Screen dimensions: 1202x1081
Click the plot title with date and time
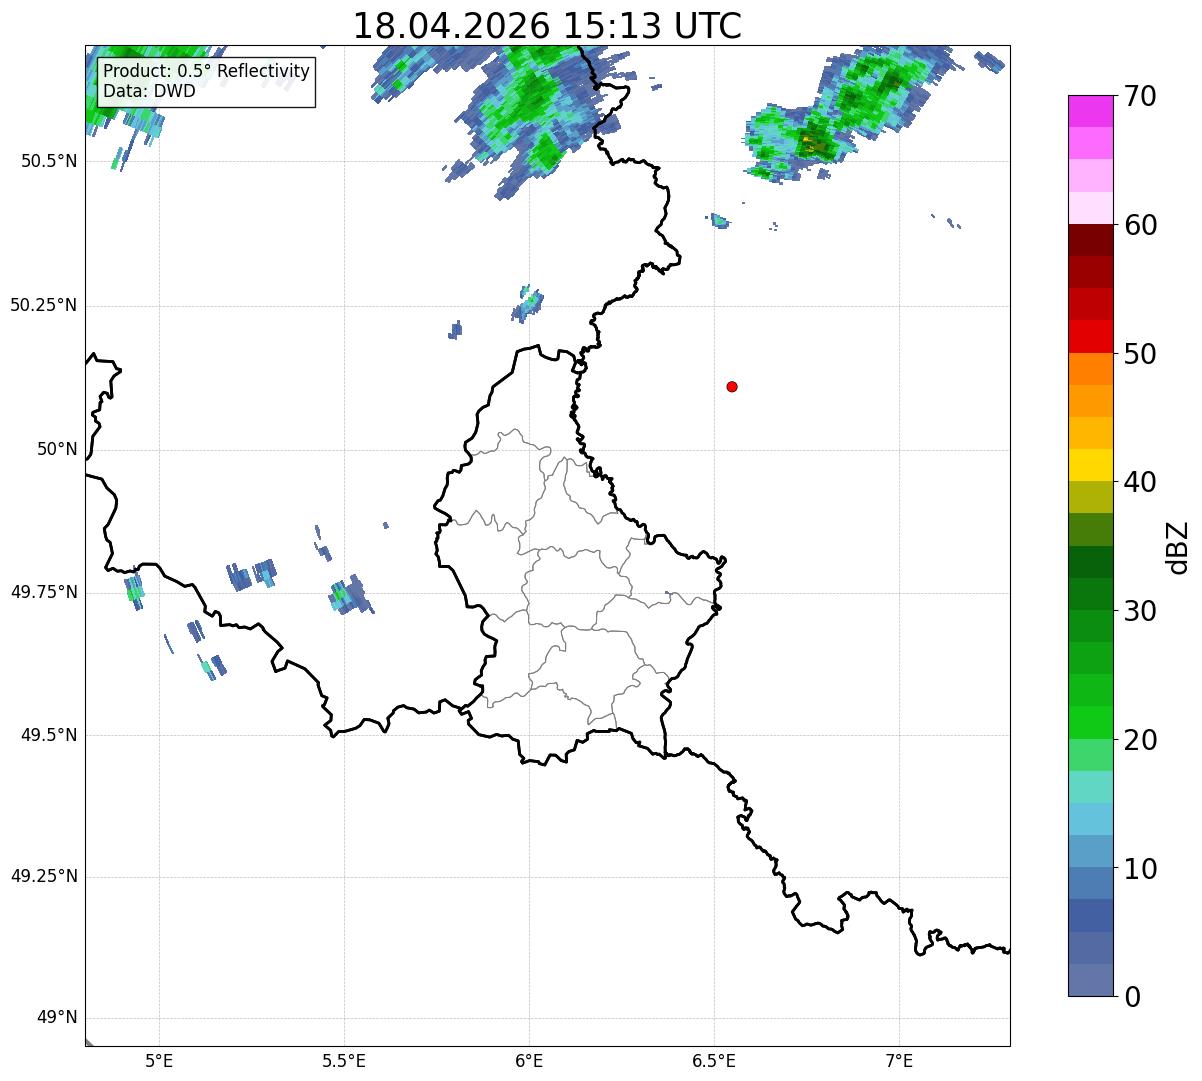click(547, 25)
